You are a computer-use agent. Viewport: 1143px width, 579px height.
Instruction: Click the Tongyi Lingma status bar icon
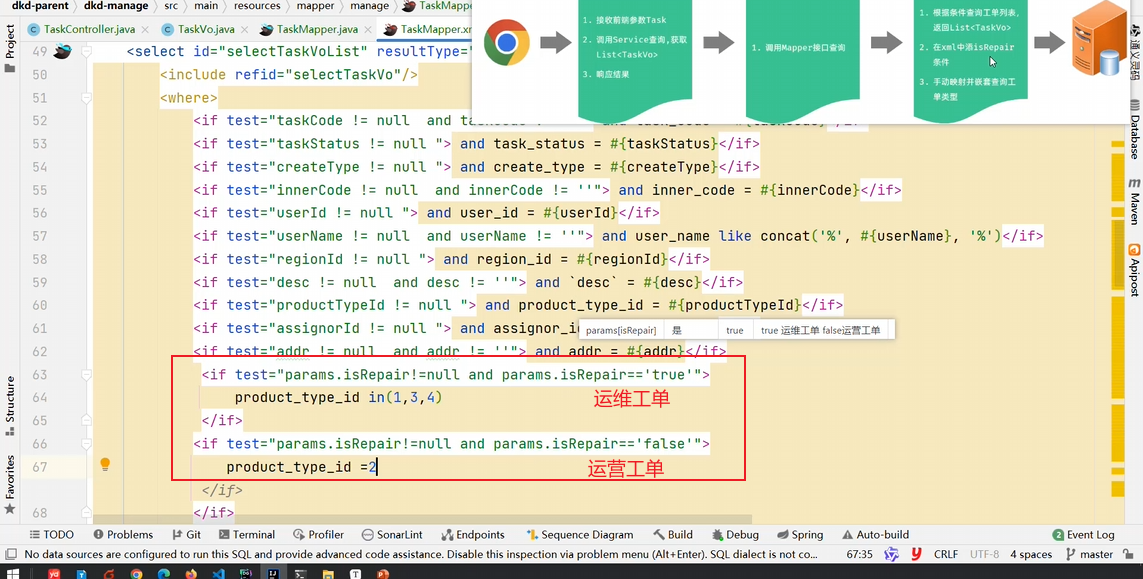coord(892,554)
